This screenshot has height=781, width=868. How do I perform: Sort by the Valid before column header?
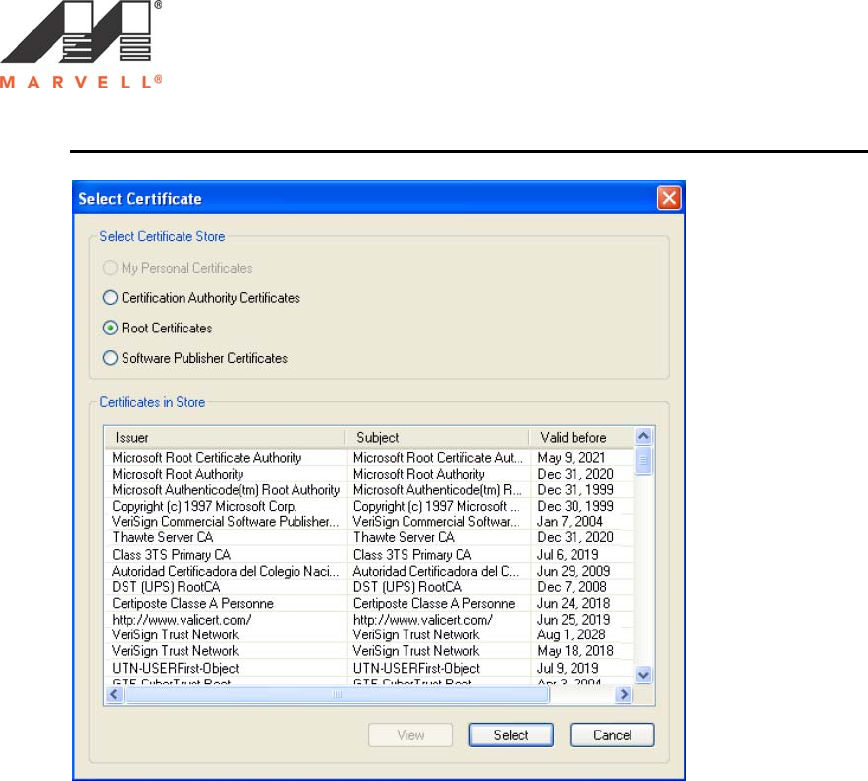[581, 437]
